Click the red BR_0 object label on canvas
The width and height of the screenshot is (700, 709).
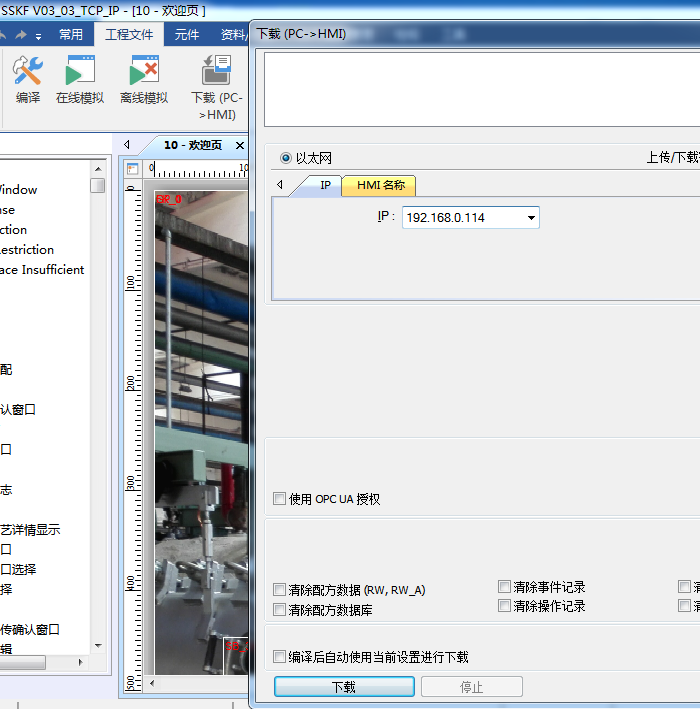[169, 199]
